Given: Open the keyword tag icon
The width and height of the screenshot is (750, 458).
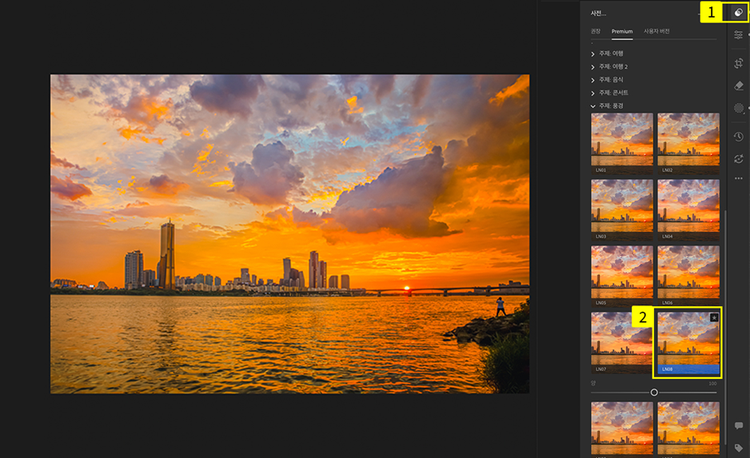Looking at the screenshot, I should (x=738, y=447).
